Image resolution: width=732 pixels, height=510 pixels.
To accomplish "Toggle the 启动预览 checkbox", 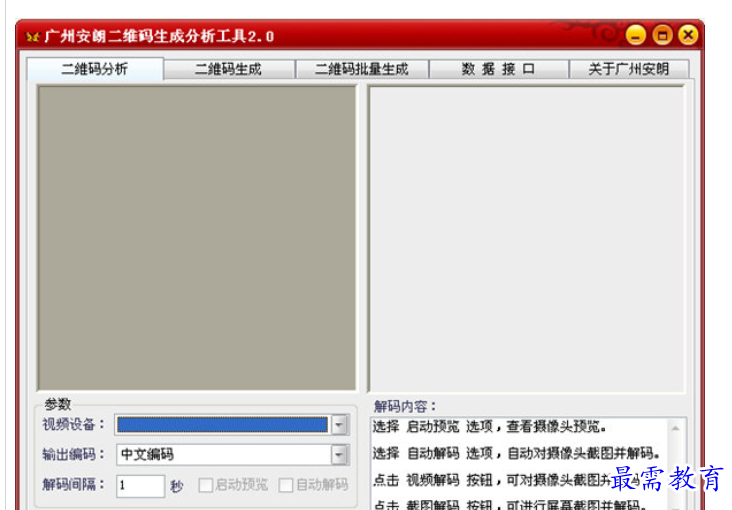I will 205,485.
